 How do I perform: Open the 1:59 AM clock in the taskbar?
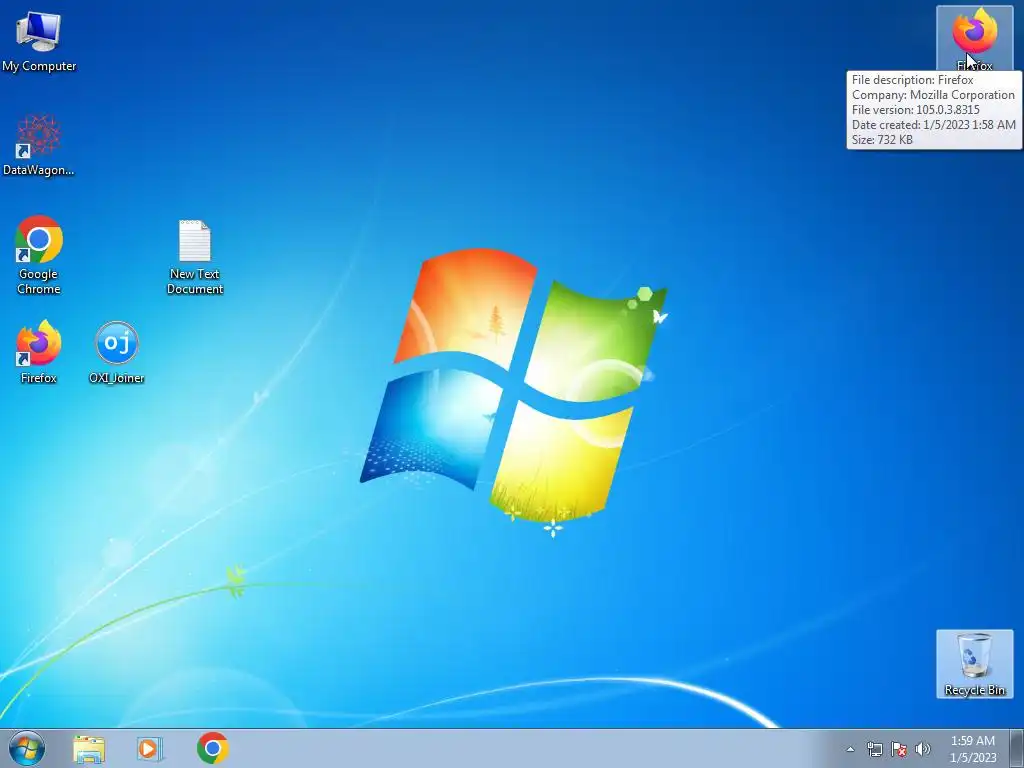coord(973,749)
